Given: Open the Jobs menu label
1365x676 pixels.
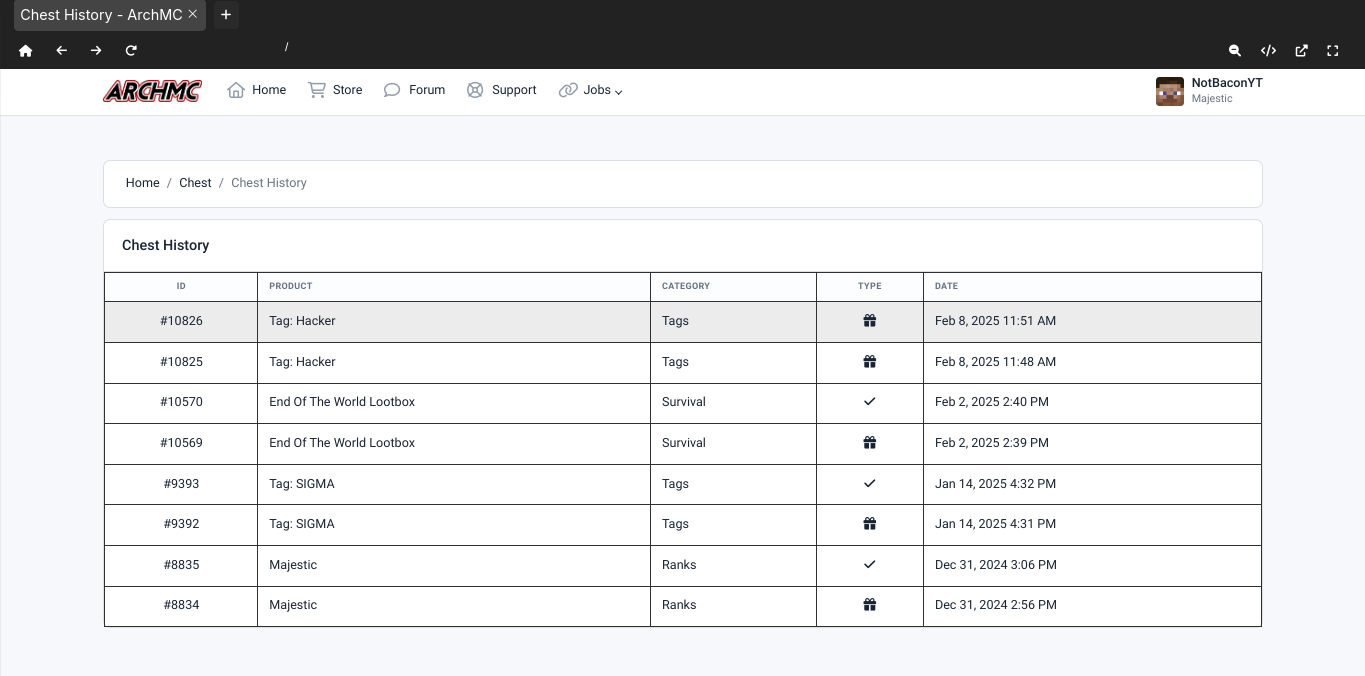Looking at the screenshot, I should tap(597, 90).
